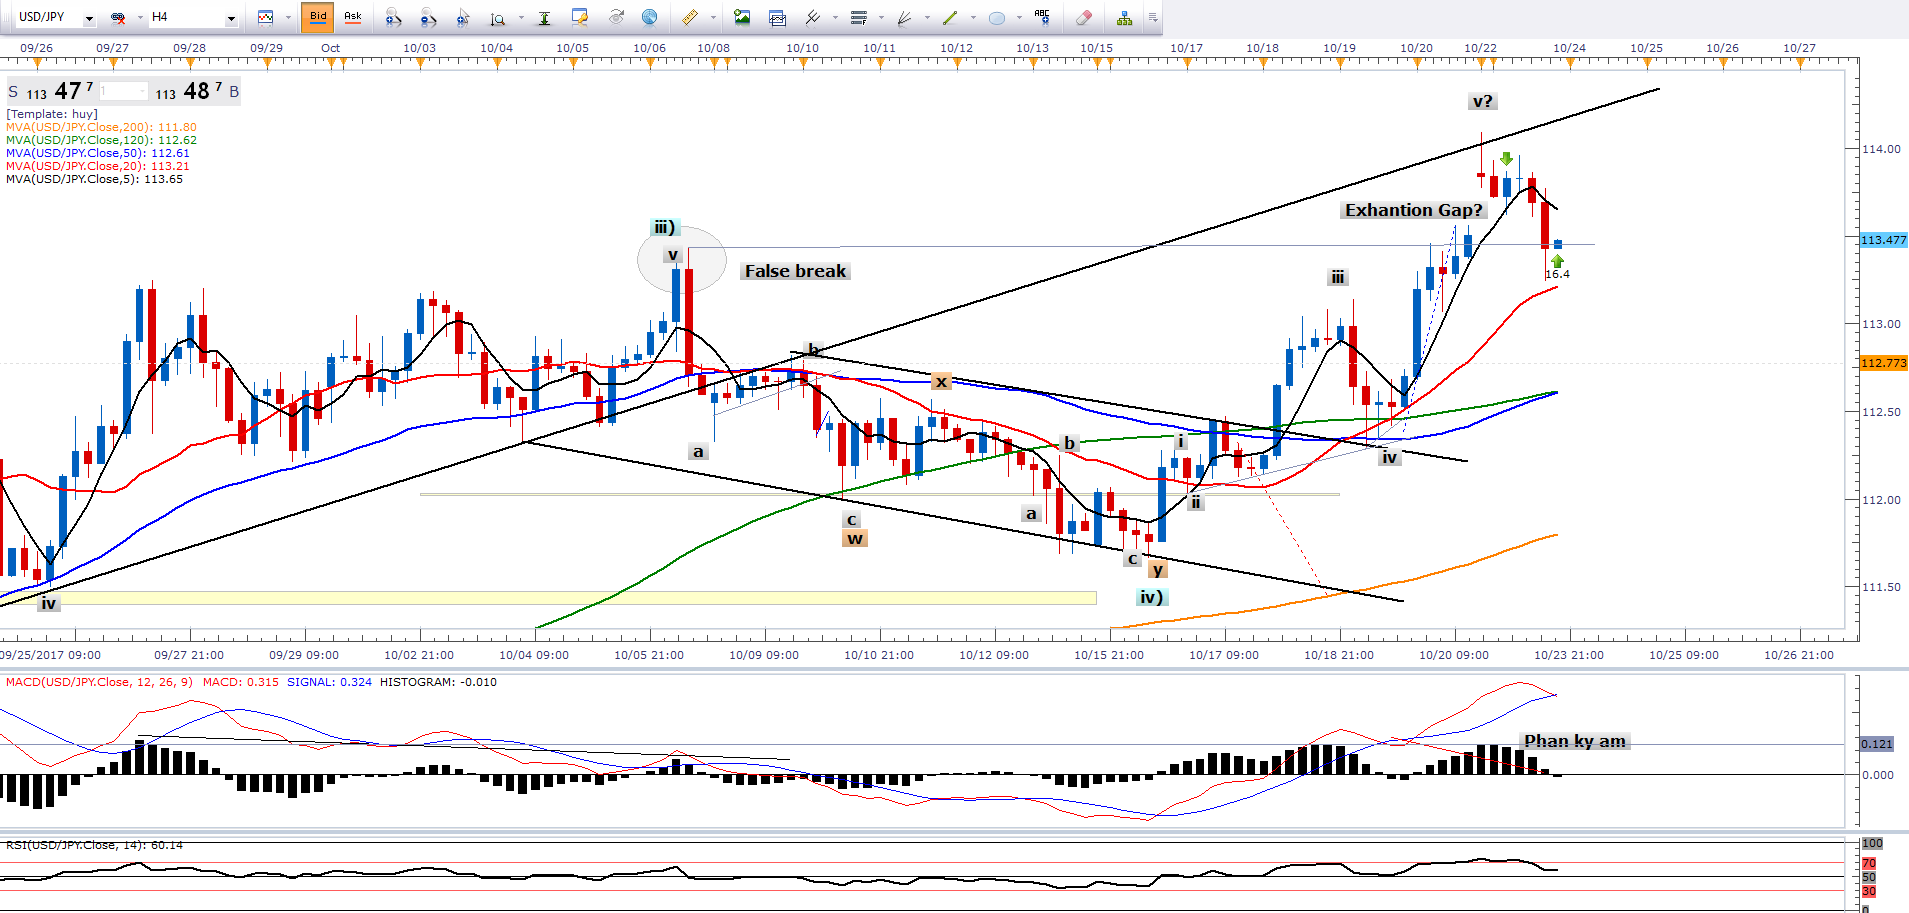Screen dimensions: 1909x913
Task: Click the S sell price button
Action: [x=13, y=92]
